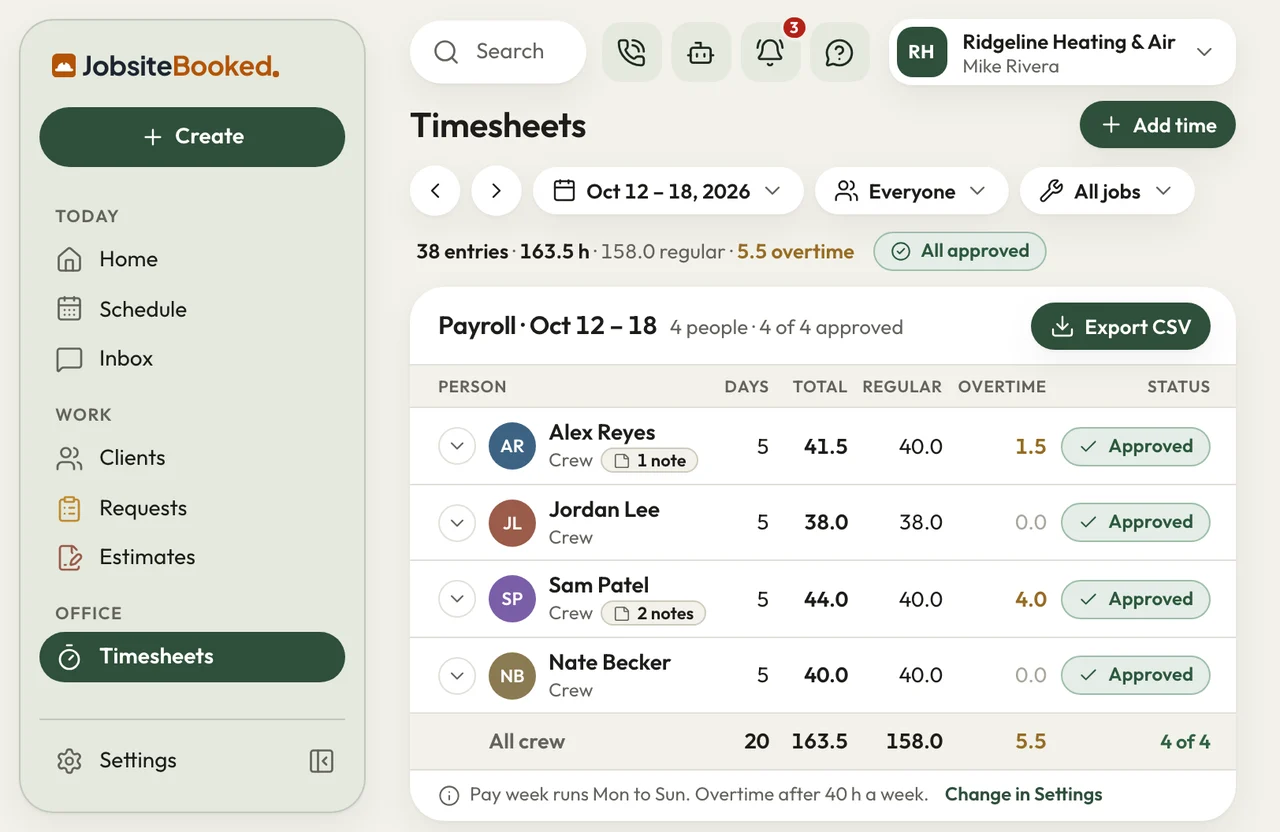Expand Alex Reyes timesheet row
1280x832 pixels.
(457, 446)
